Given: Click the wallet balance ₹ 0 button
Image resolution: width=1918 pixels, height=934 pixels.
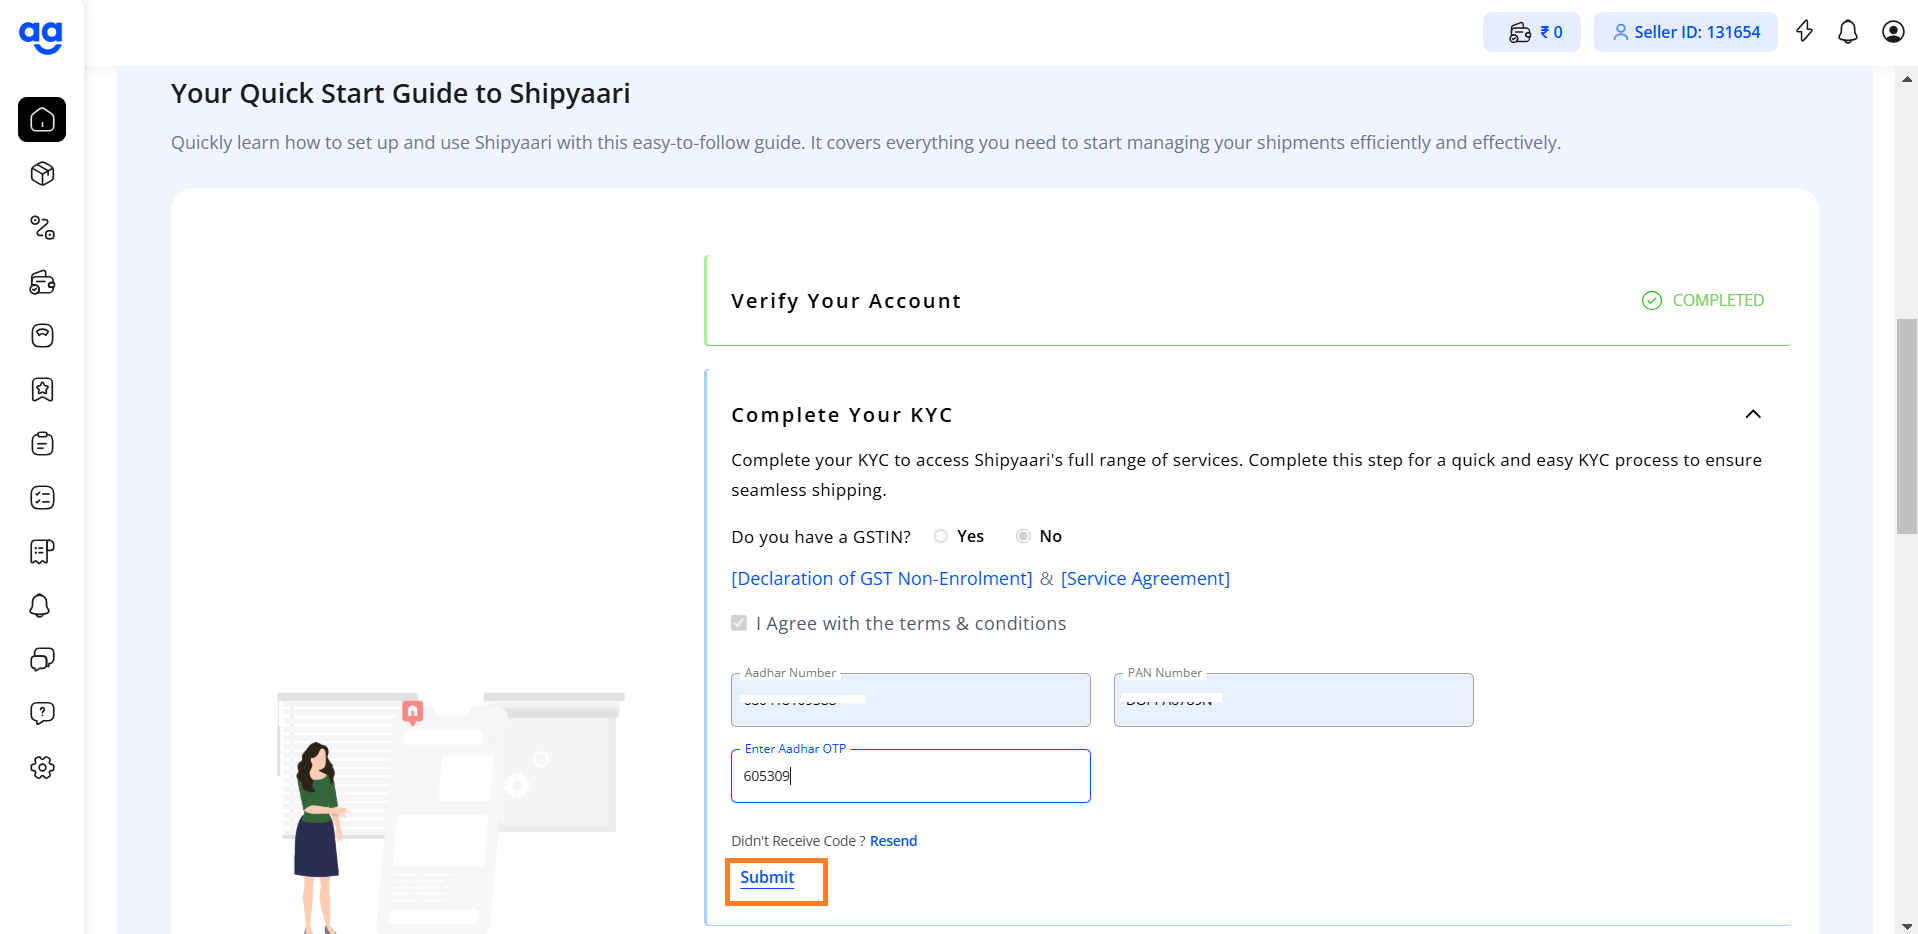Looking at the screenshot, I should coord(1532,32).
